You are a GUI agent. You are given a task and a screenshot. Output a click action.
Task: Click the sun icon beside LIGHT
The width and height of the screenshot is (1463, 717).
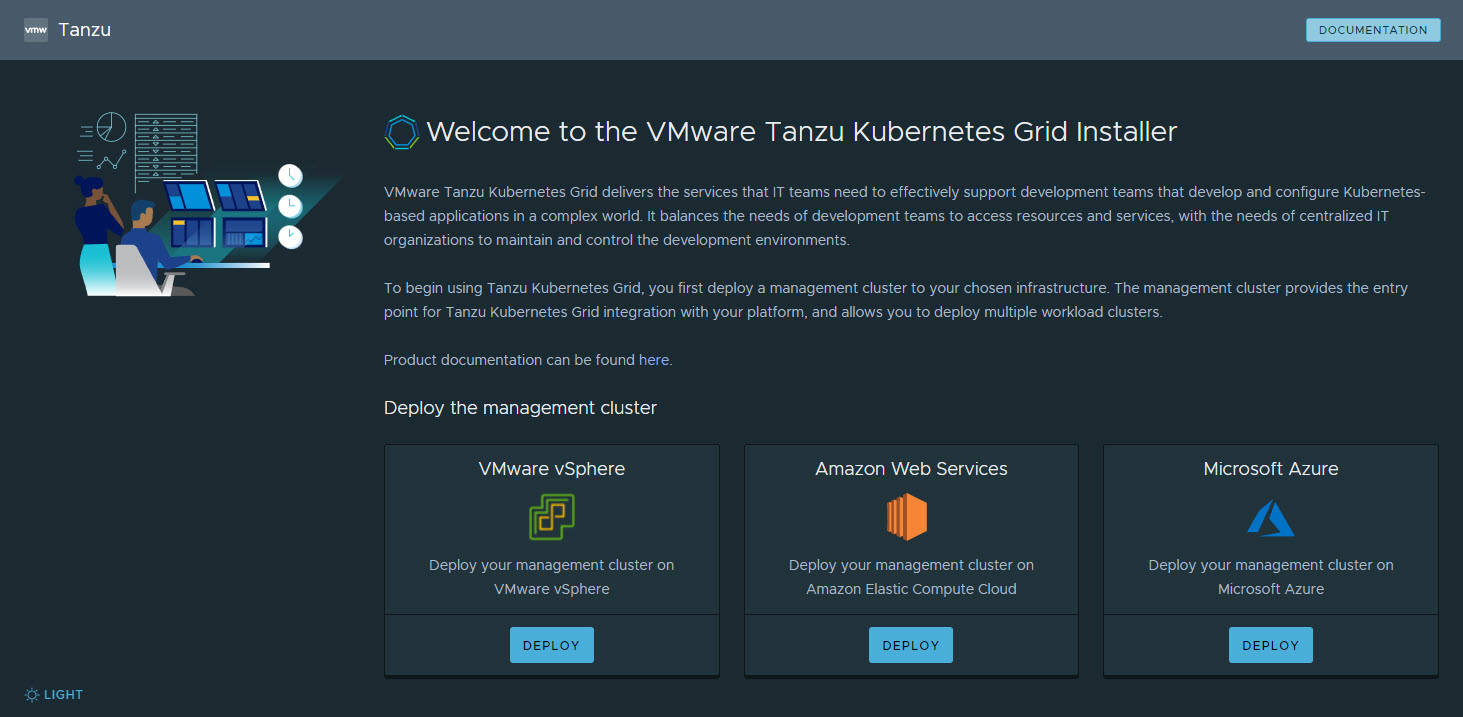(x=32, y=695)
